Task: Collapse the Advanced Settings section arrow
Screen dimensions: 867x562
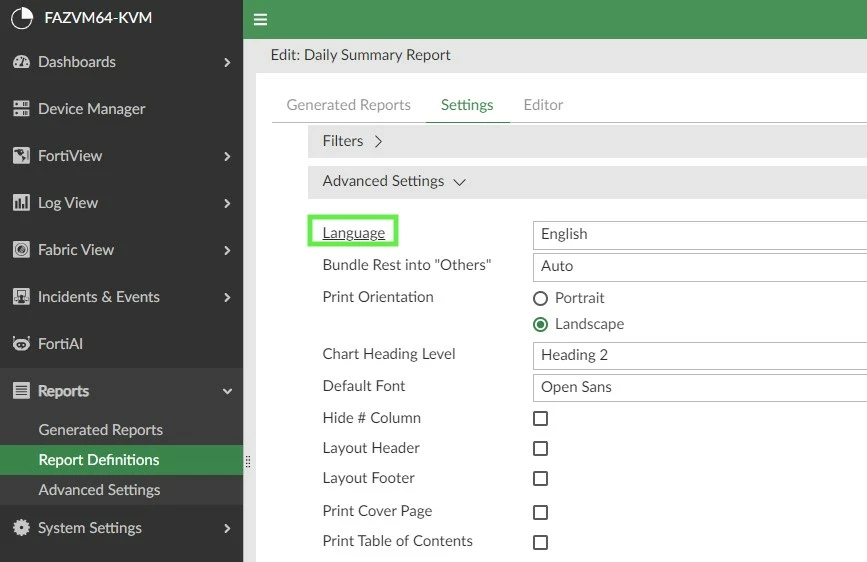Action: tap(459, 182)
